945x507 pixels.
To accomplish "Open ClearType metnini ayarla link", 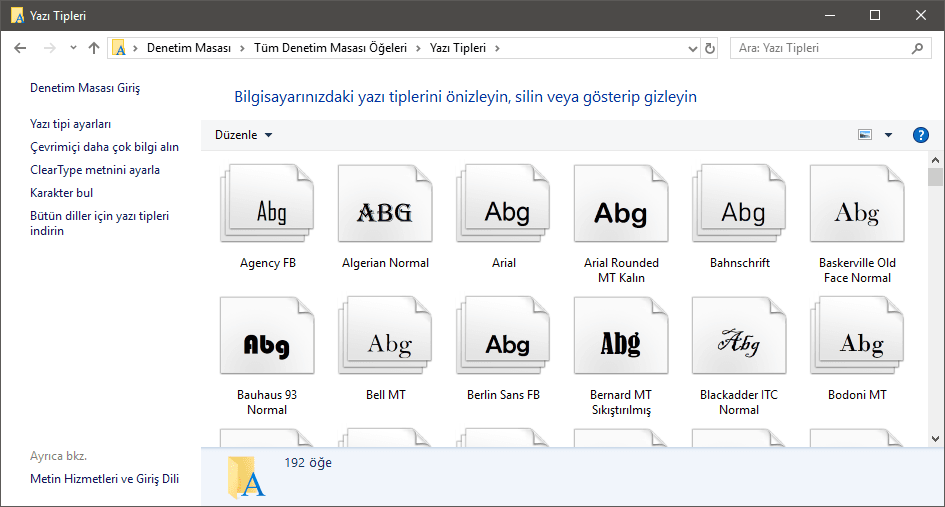I will [95, 170].
